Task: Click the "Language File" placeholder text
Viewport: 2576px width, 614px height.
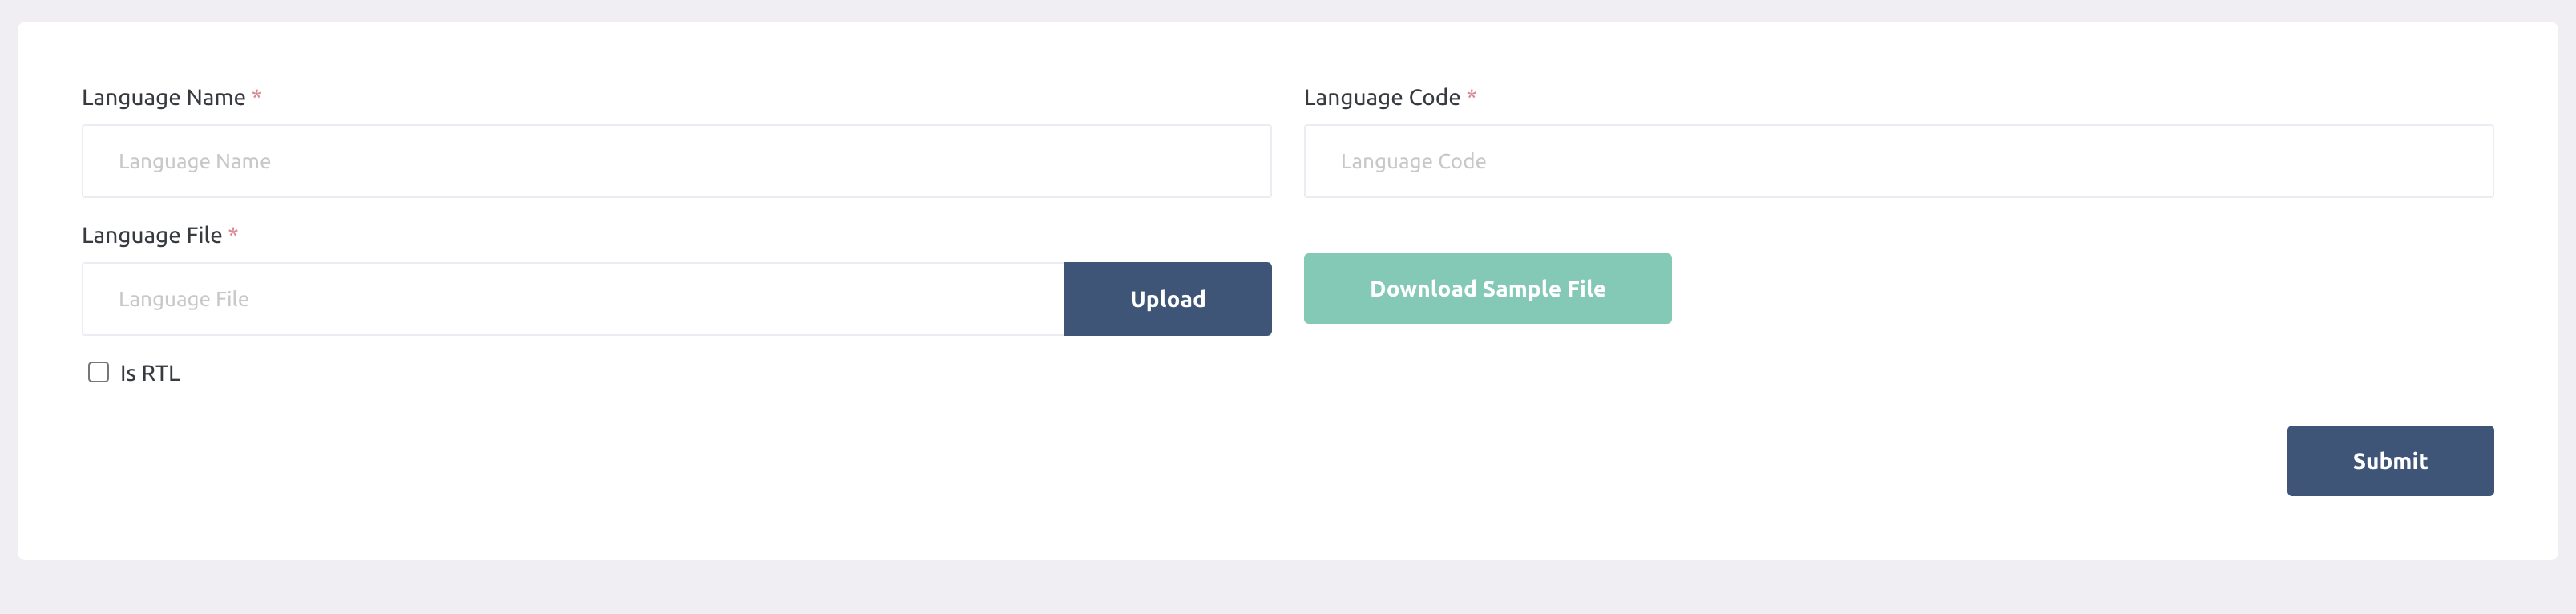Action: pyautogui.click(x=183, y=300)
